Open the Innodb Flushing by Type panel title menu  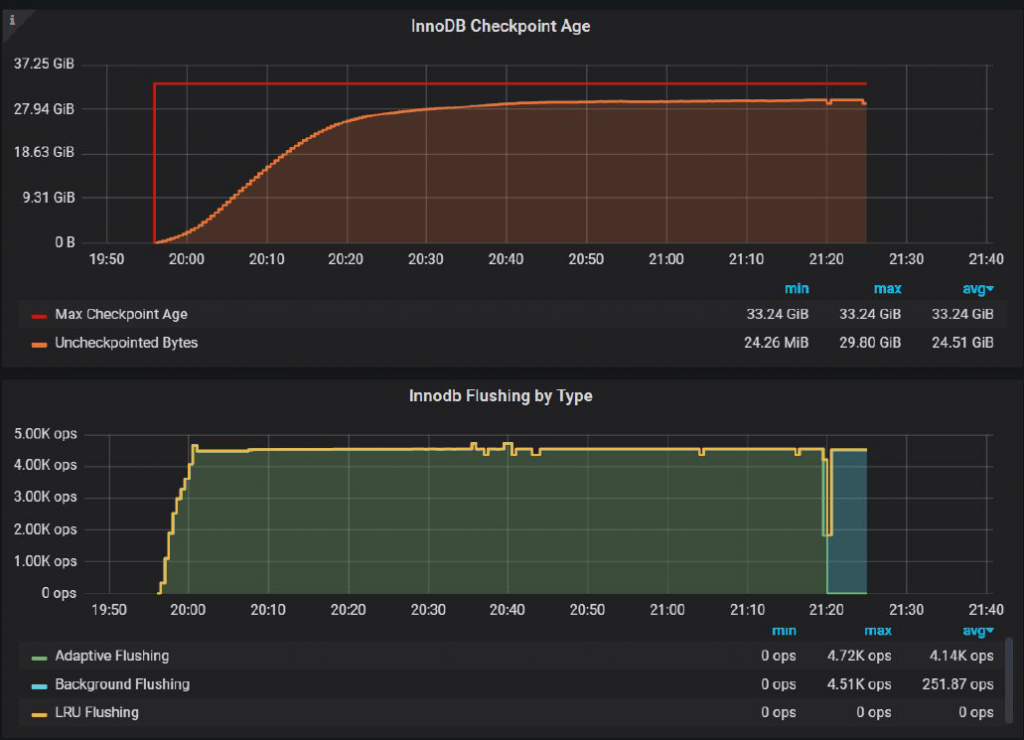pos(501,396)
